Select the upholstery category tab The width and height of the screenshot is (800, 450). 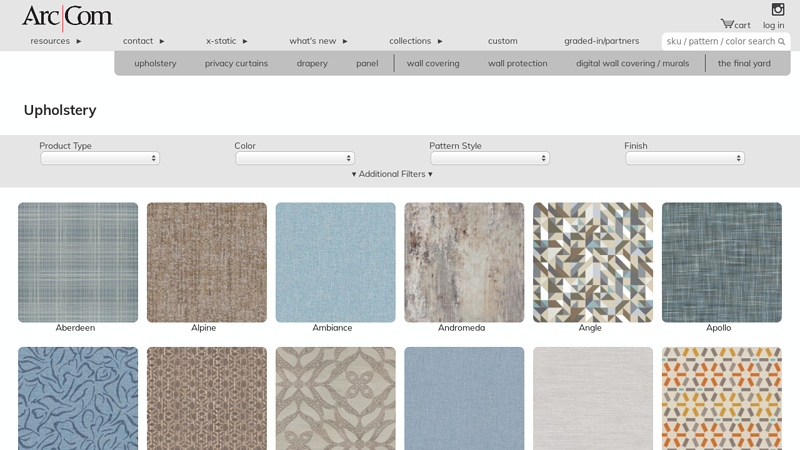[155, 63]
